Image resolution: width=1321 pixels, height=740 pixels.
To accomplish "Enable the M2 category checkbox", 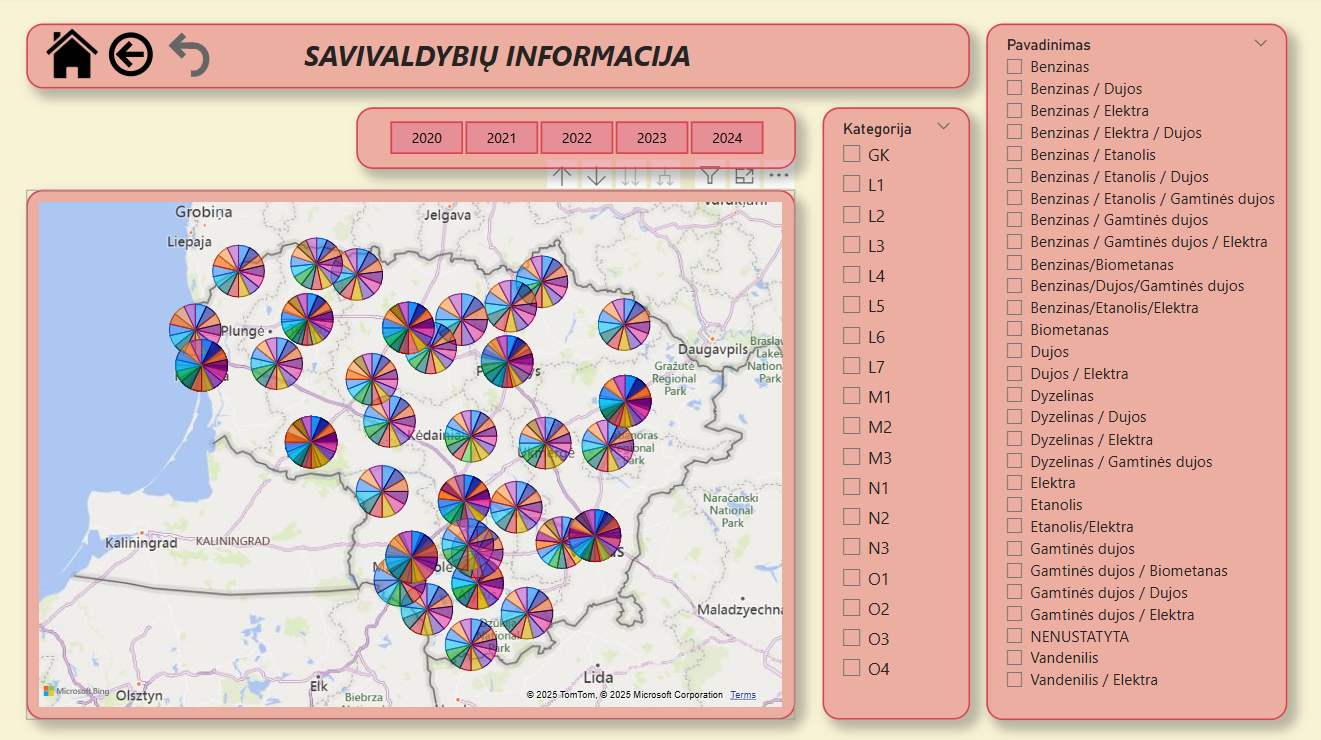I will click(x=852, y=426).
